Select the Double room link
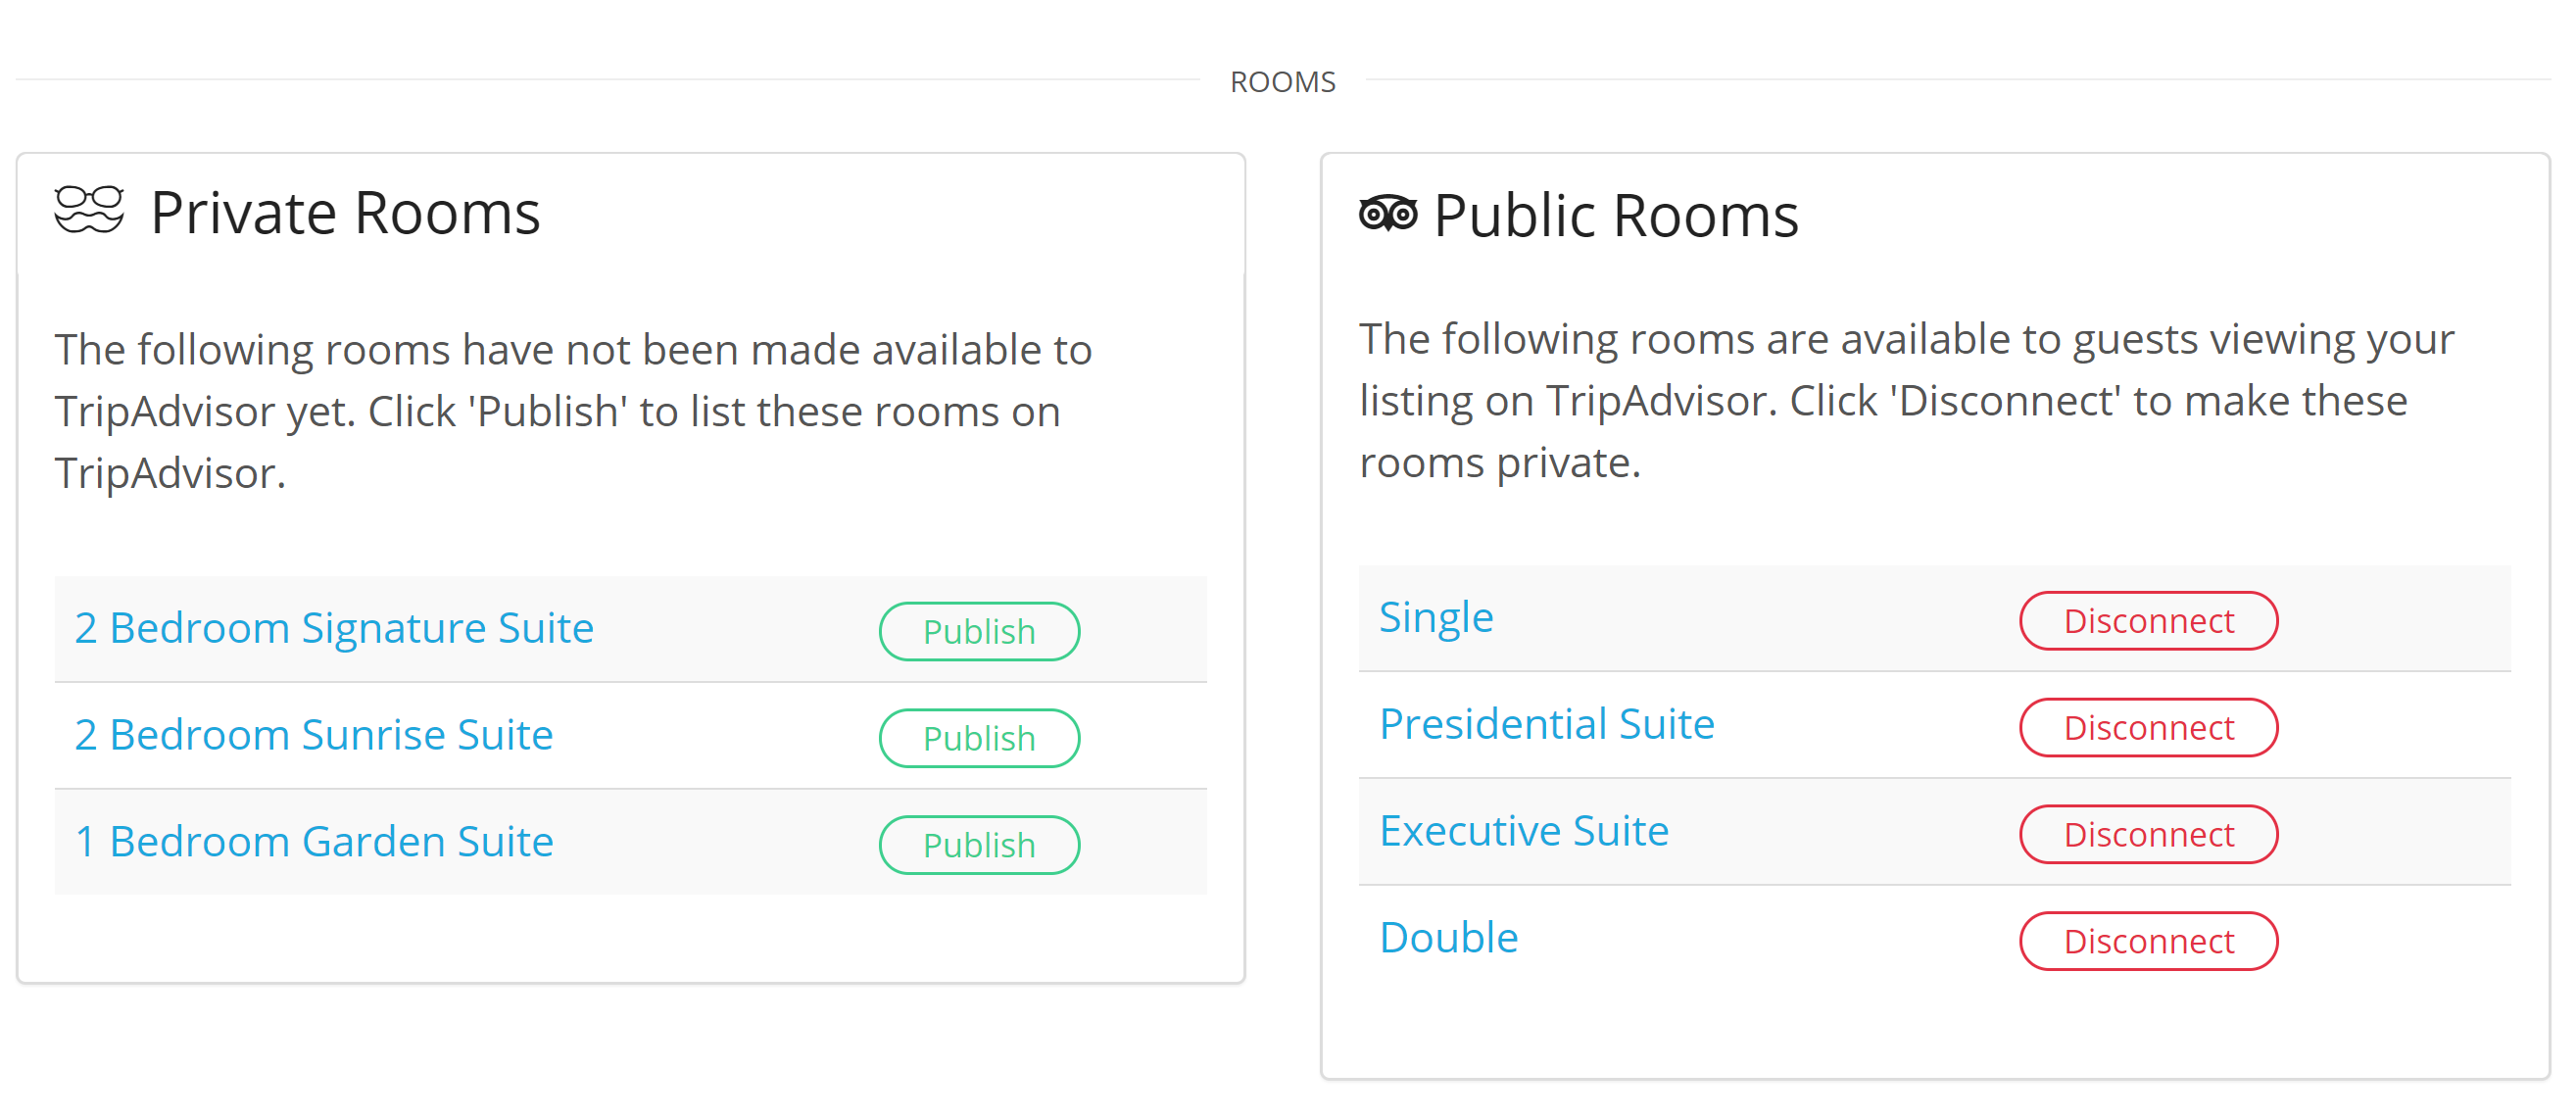 point(1444,936)
